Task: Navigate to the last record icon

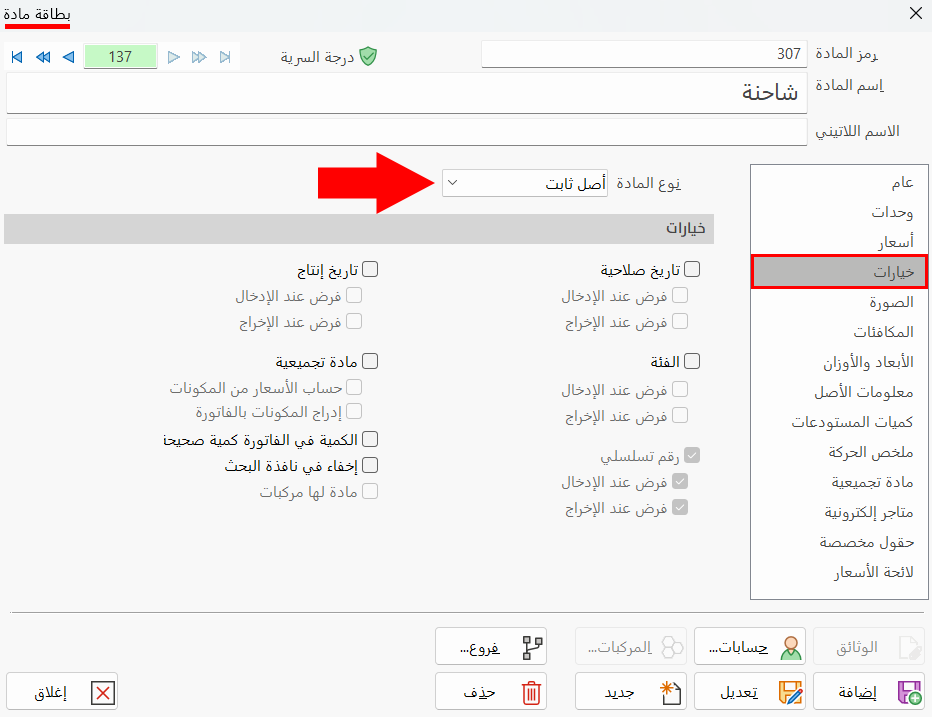Action: pos(16,57)
